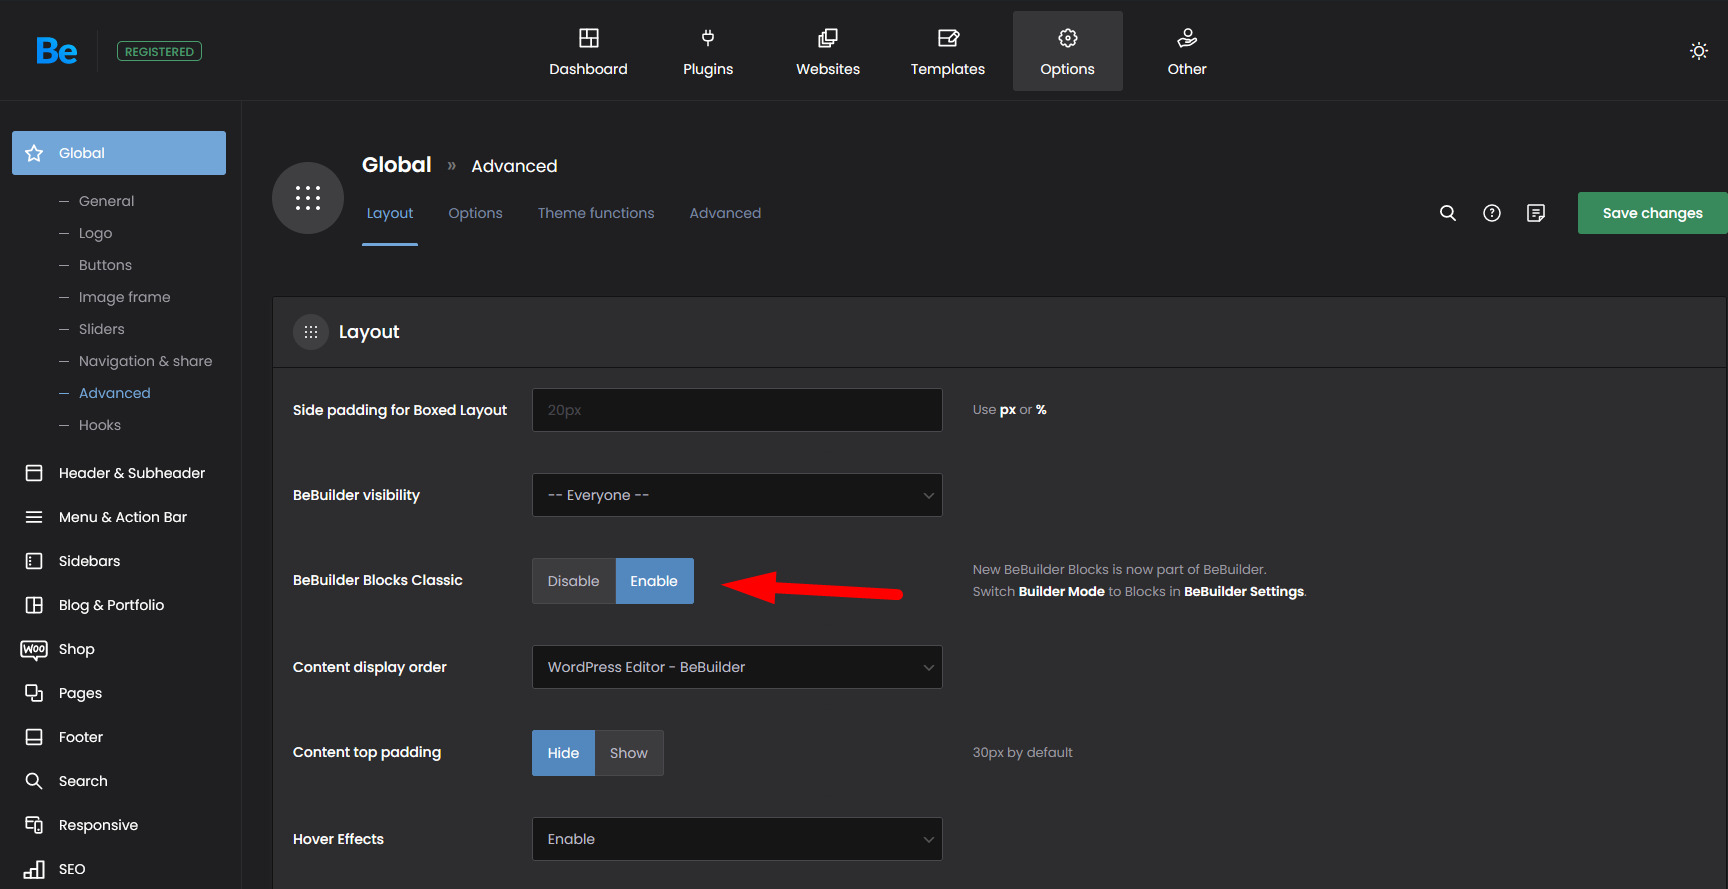Open the Templates icon in top navigation

(948, 38)
